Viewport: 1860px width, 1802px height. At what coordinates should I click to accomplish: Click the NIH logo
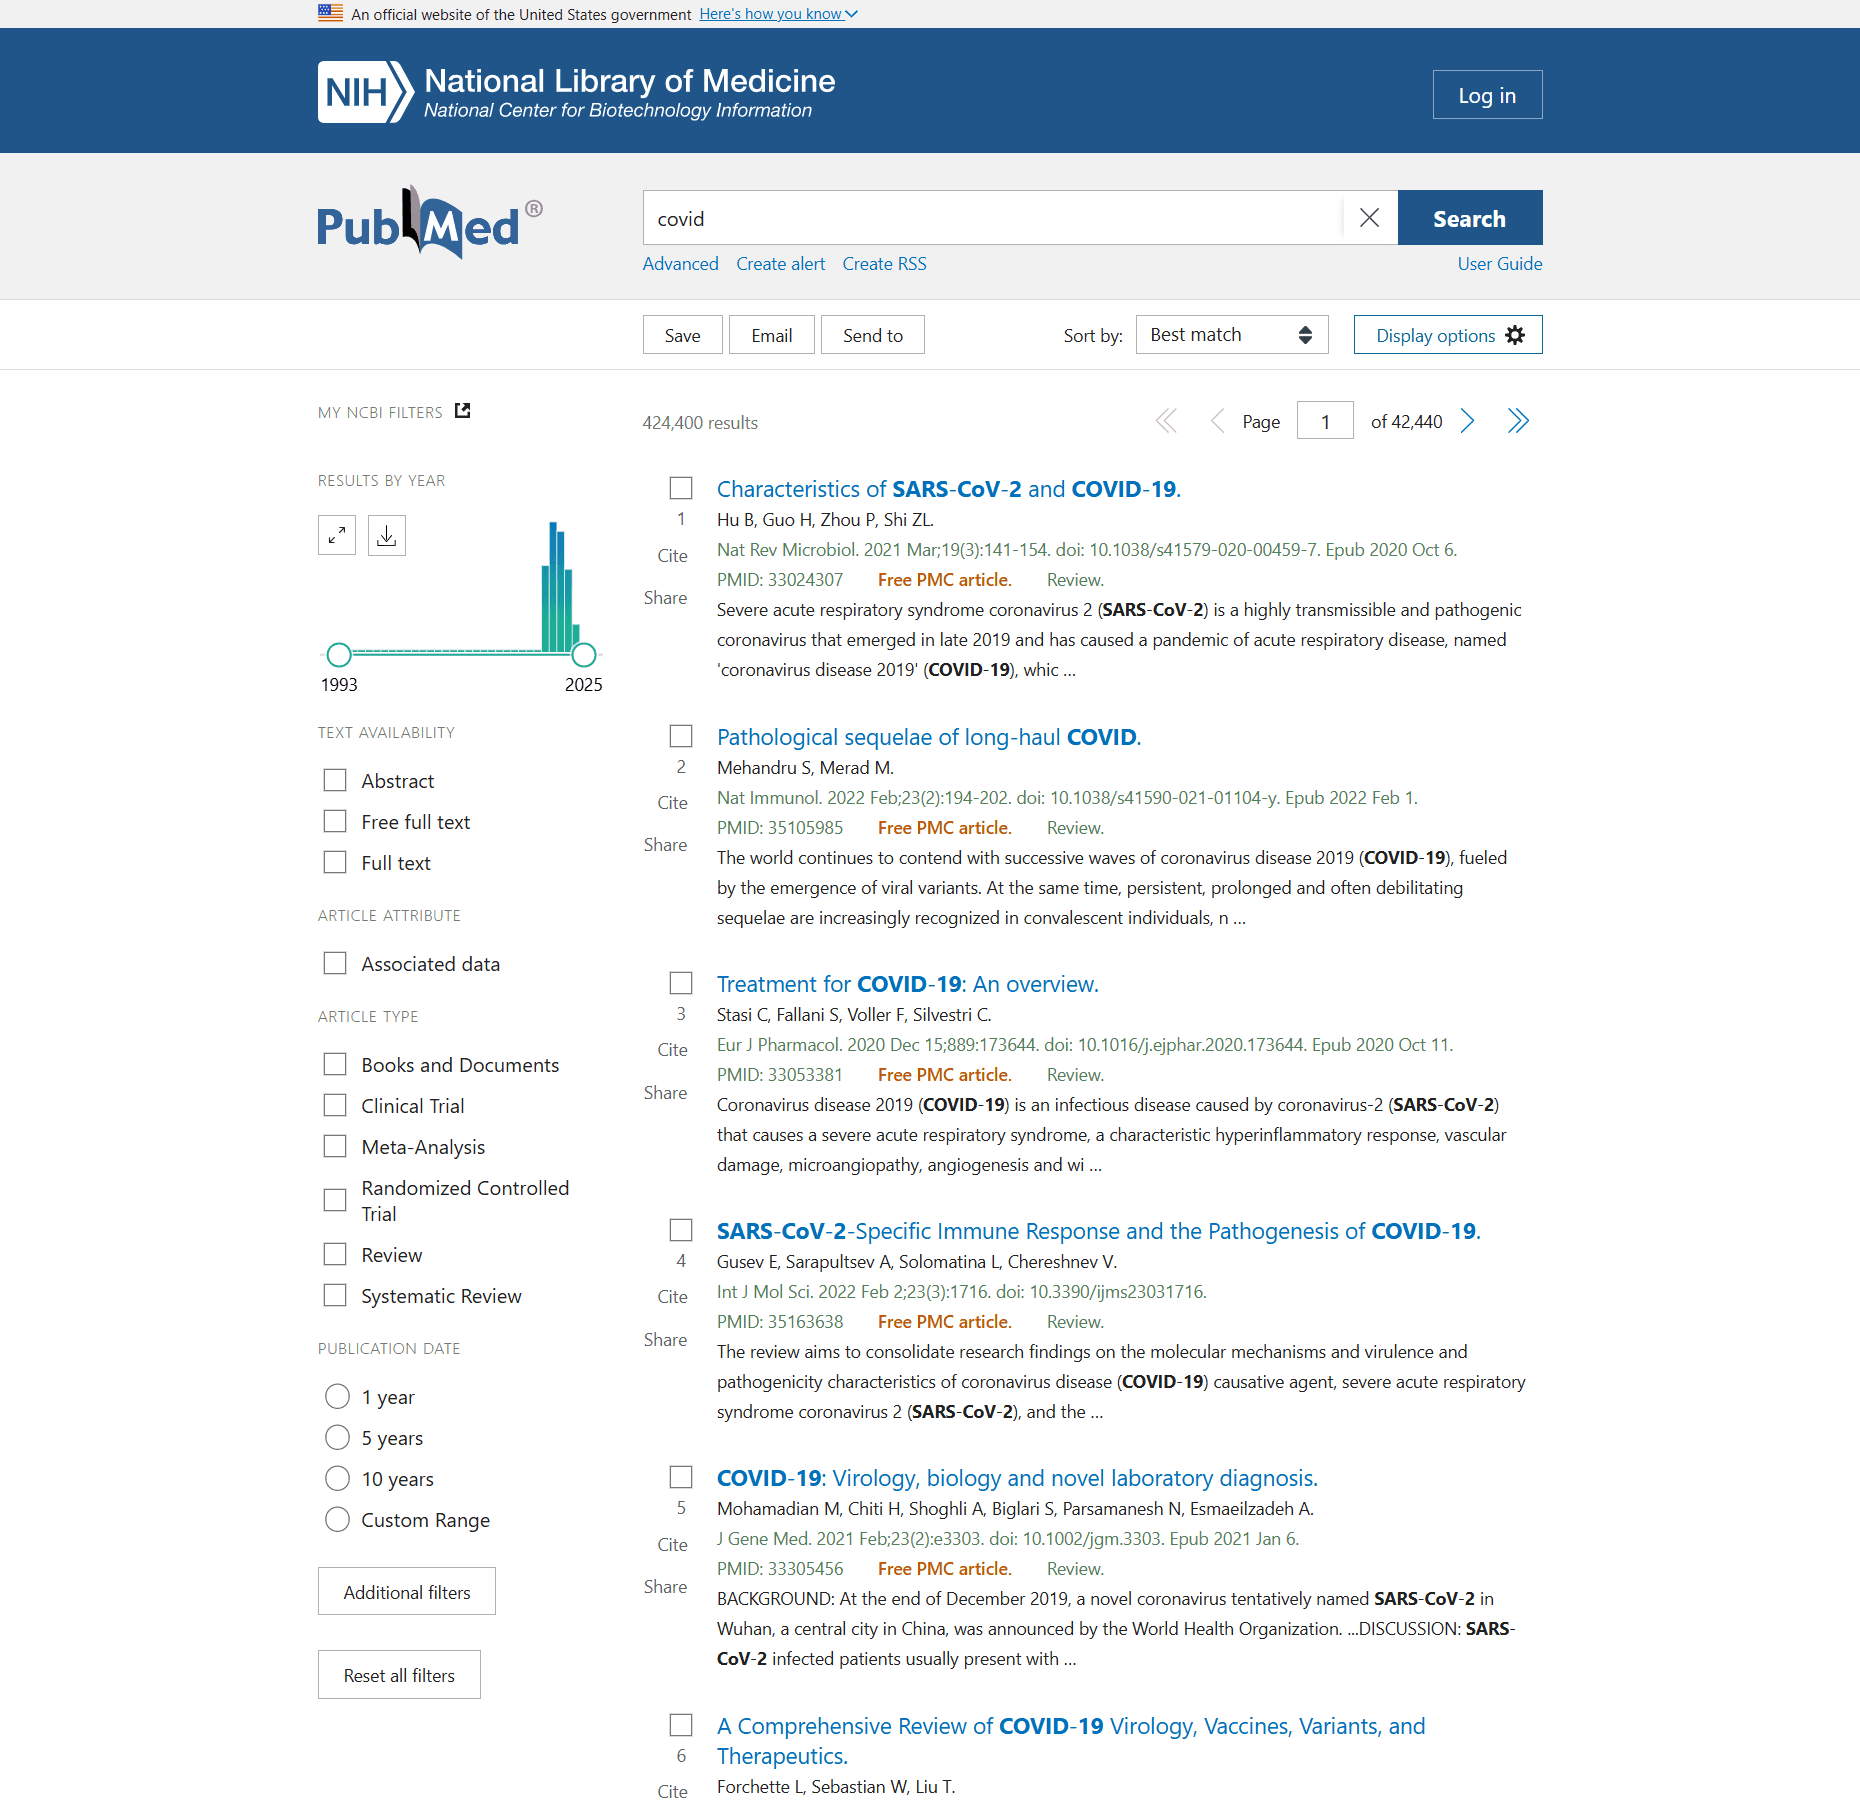click(x=365, y=92)
